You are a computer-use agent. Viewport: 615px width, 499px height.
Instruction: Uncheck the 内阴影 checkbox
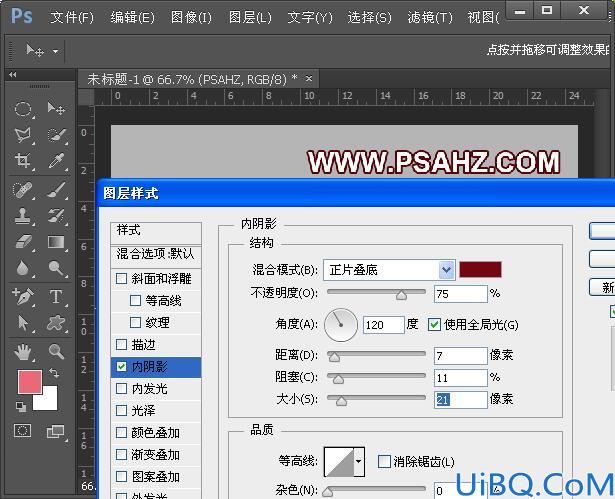tap(122, 366)
